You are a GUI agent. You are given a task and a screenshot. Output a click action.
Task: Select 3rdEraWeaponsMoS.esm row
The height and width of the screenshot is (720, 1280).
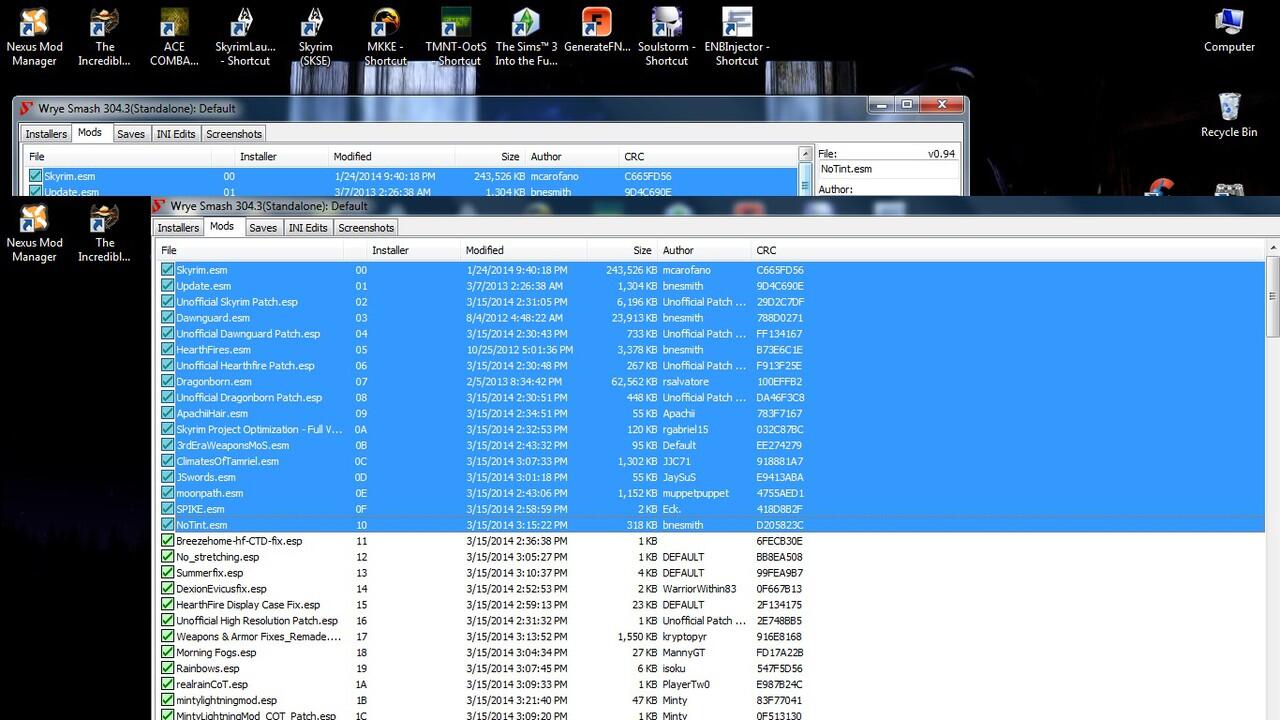point(709,445)
